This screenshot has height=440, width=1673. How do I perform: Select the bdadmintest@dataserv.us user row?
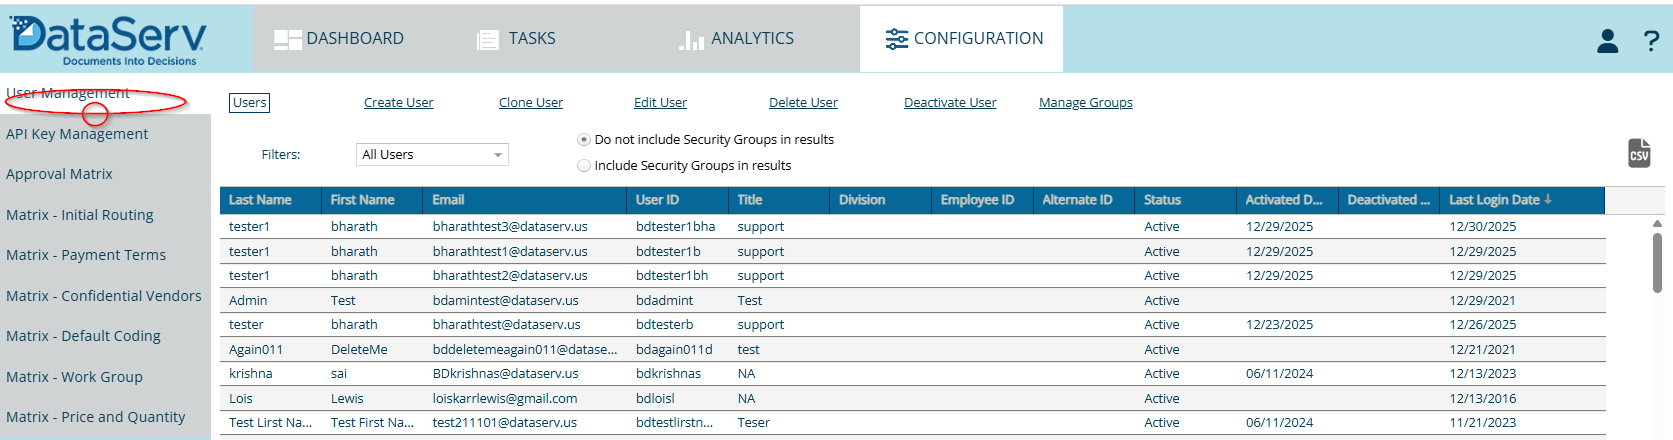pos(505,301)
